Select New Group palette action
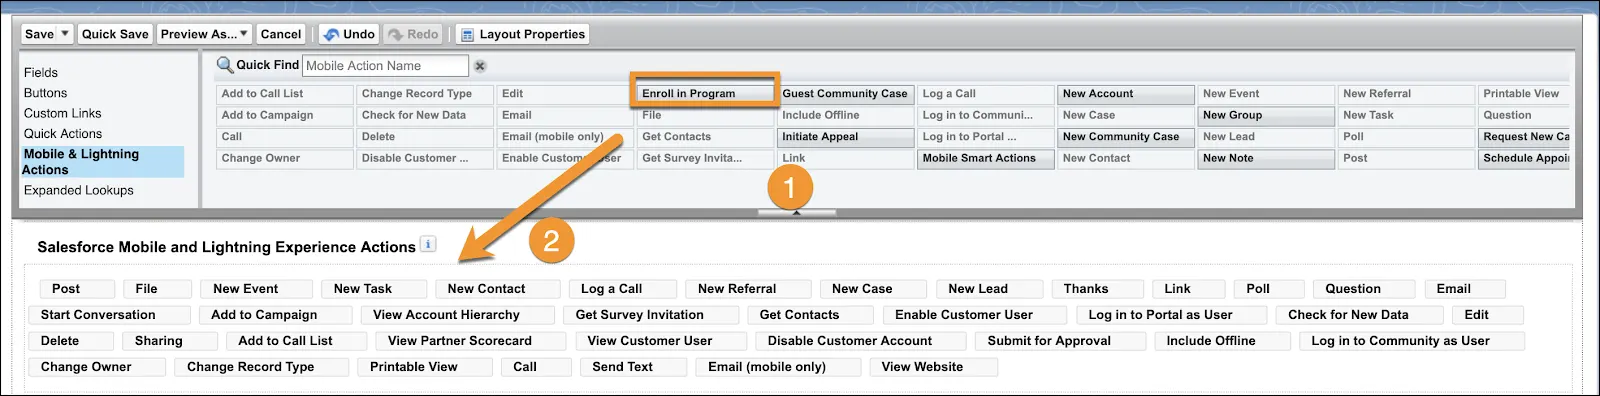 click(x=1266, y=115)
